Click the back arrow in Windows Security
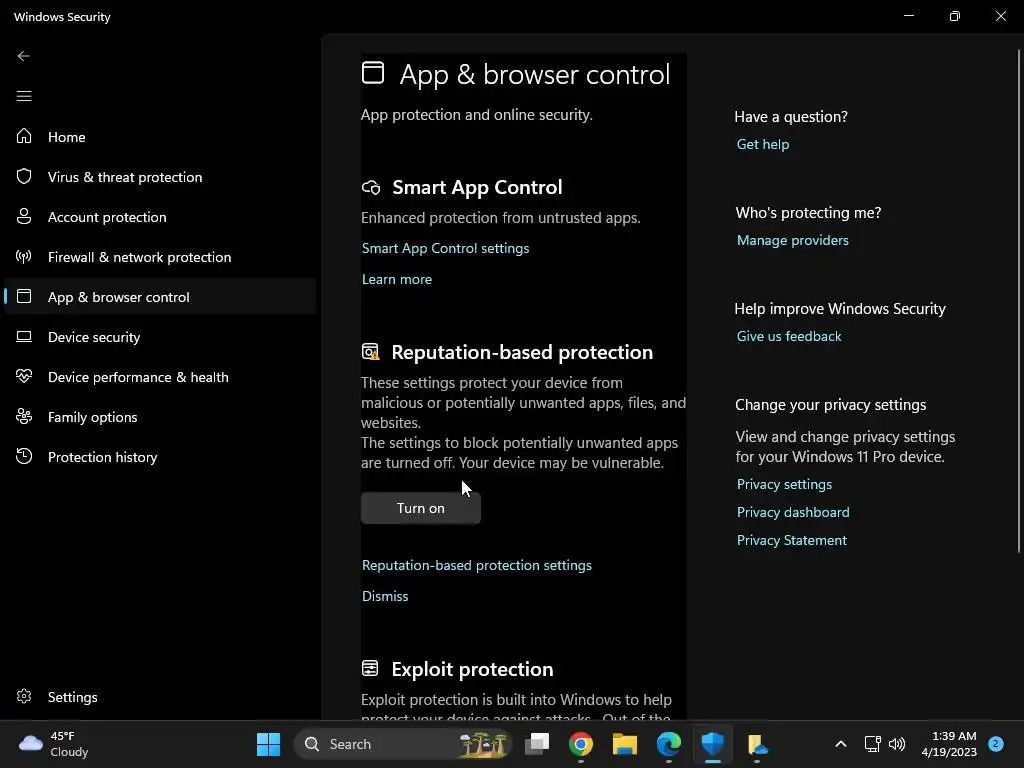This screenshot has width=1024, height=768. (x=24, y=56)
